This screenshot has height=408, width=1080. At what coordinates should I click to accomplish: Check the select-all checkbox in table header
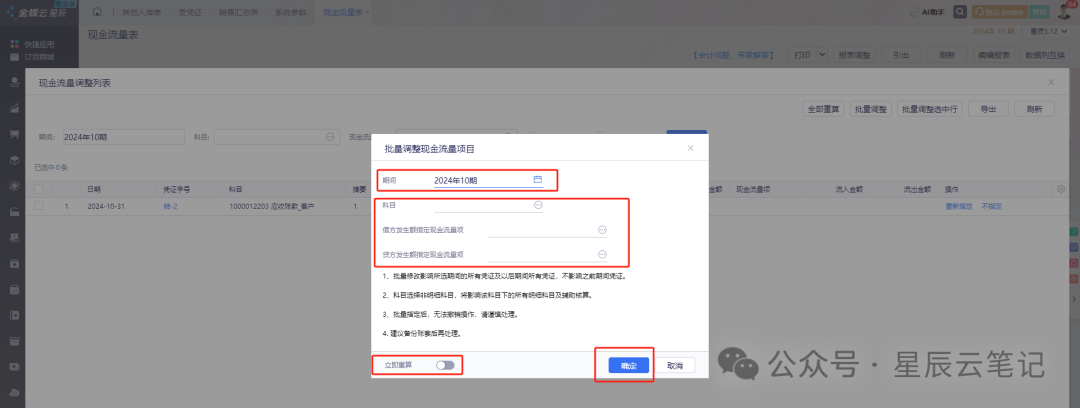pyautogui.click(x=39, y=188)
